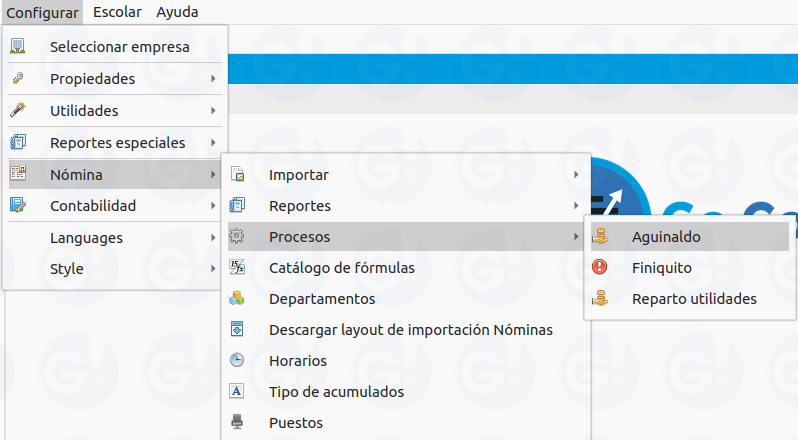The image size is (798, 440).
Task: Expand the Reportes submenu arrow in Nómina
Action: click(576, 206)
